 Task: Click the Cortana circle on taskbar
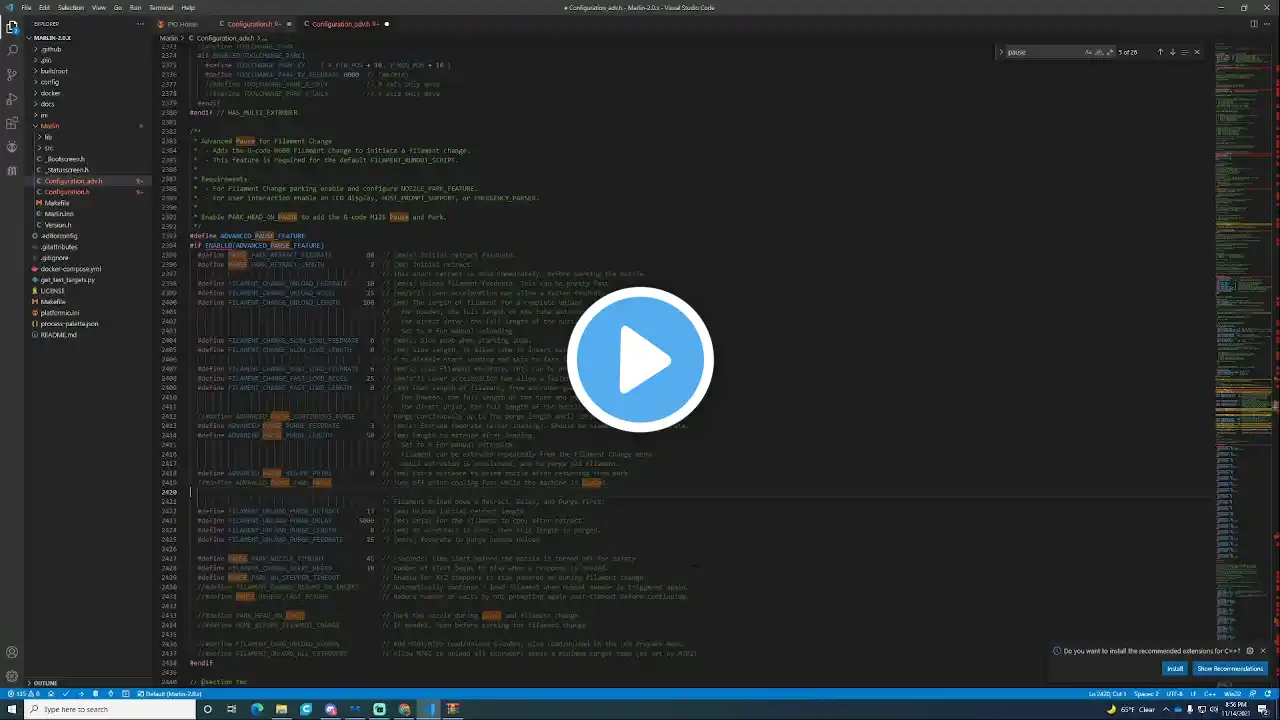(208, 709)
